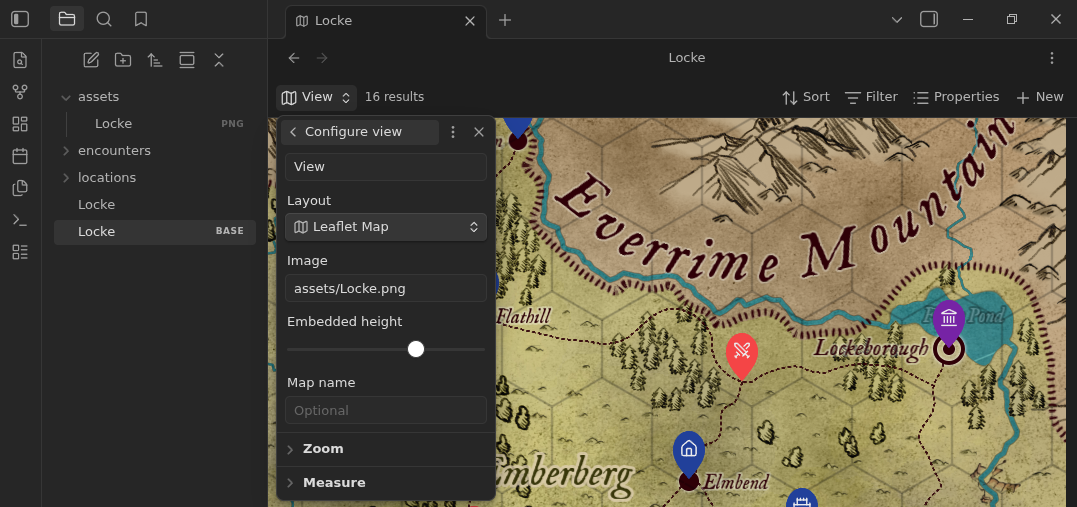The image size is (1077, 507).
Task: Click the view name input field
Action: pyautogui.click(x=386, y=167)
